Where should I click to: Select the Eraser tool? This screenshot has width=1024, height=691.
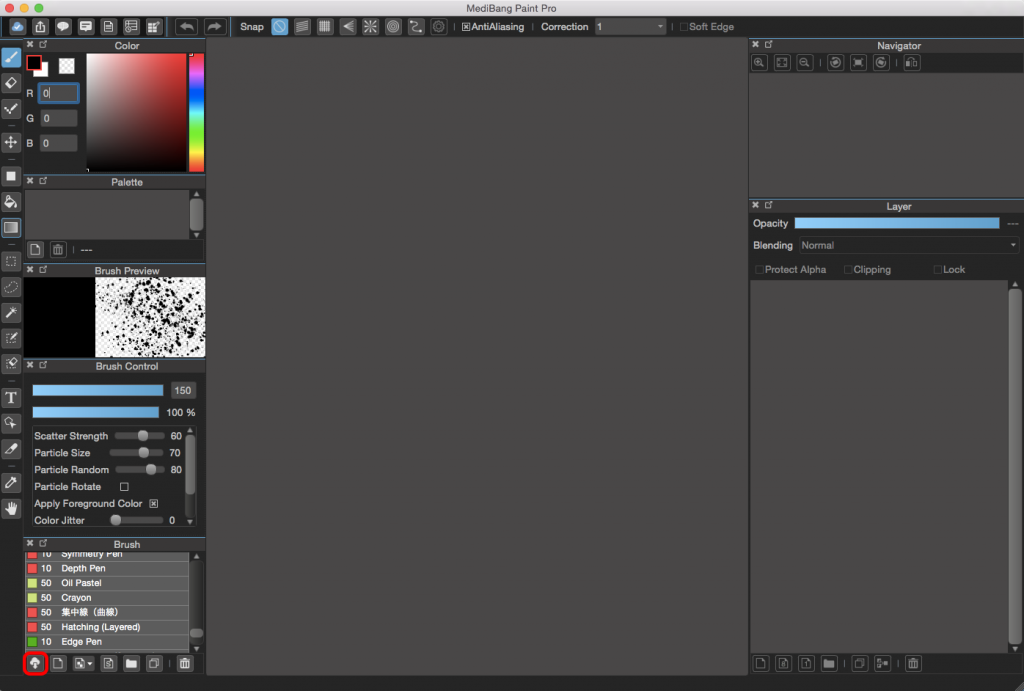pos(11,83)
